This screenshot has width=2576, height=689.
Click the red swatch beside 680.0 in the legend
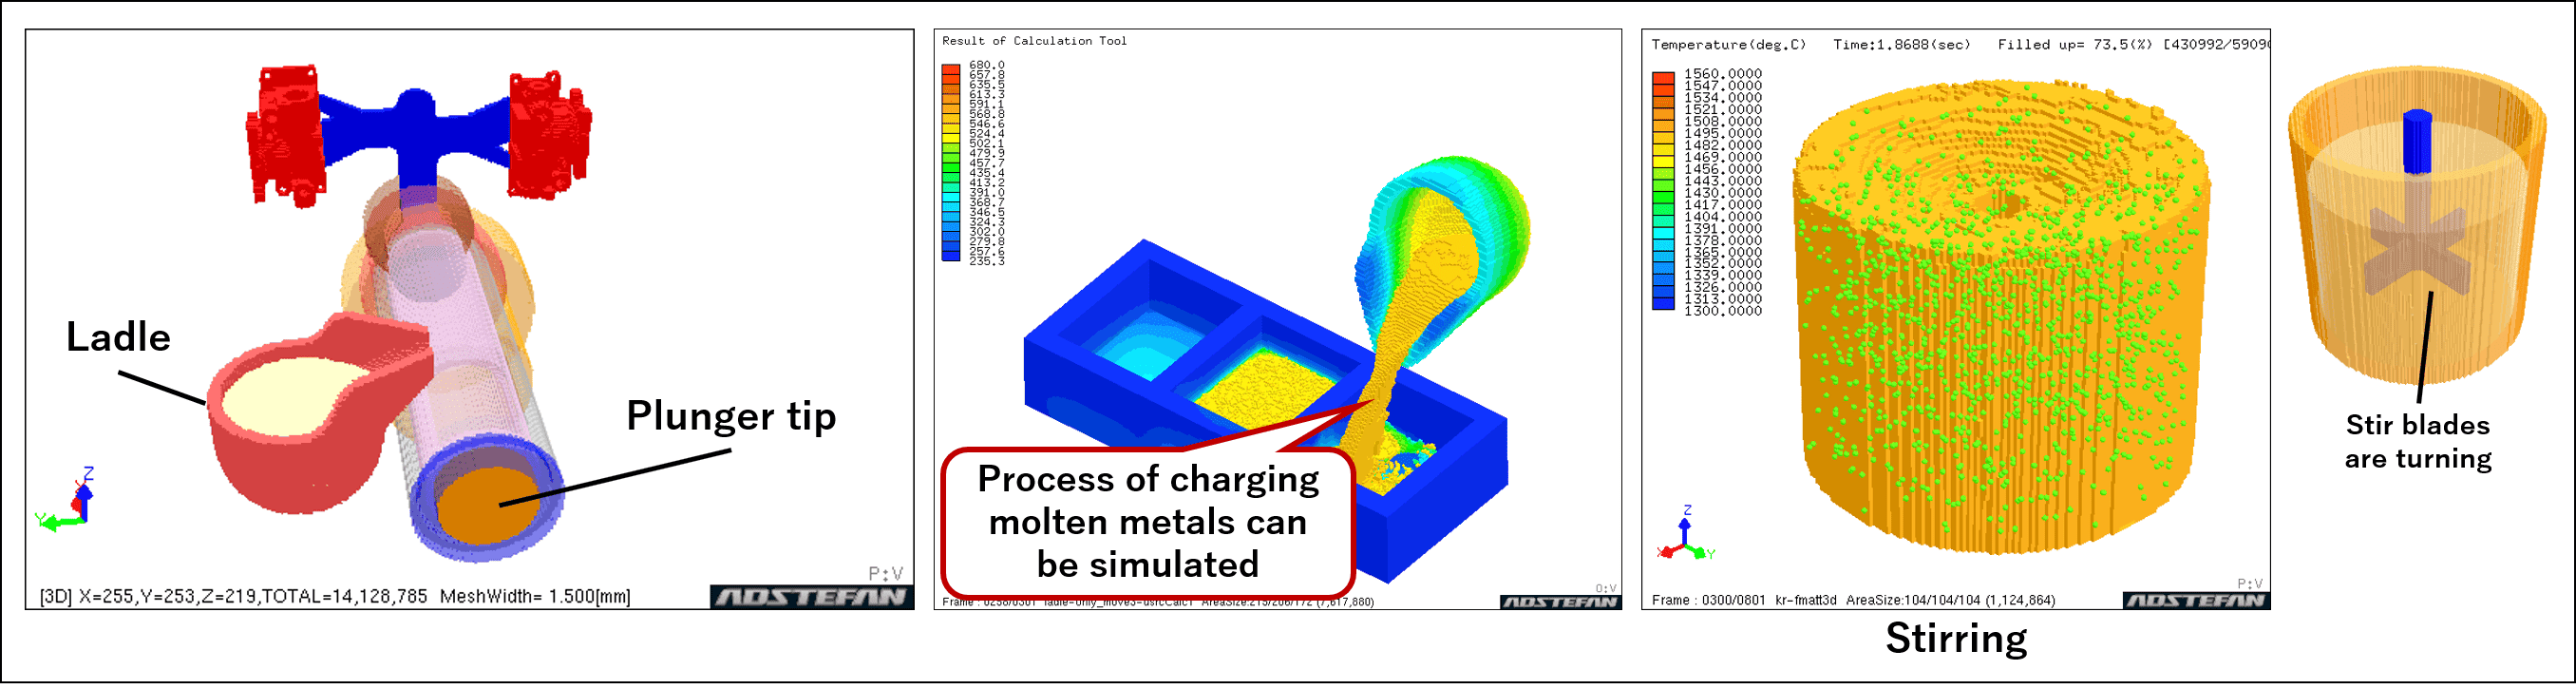pos(951,68)
